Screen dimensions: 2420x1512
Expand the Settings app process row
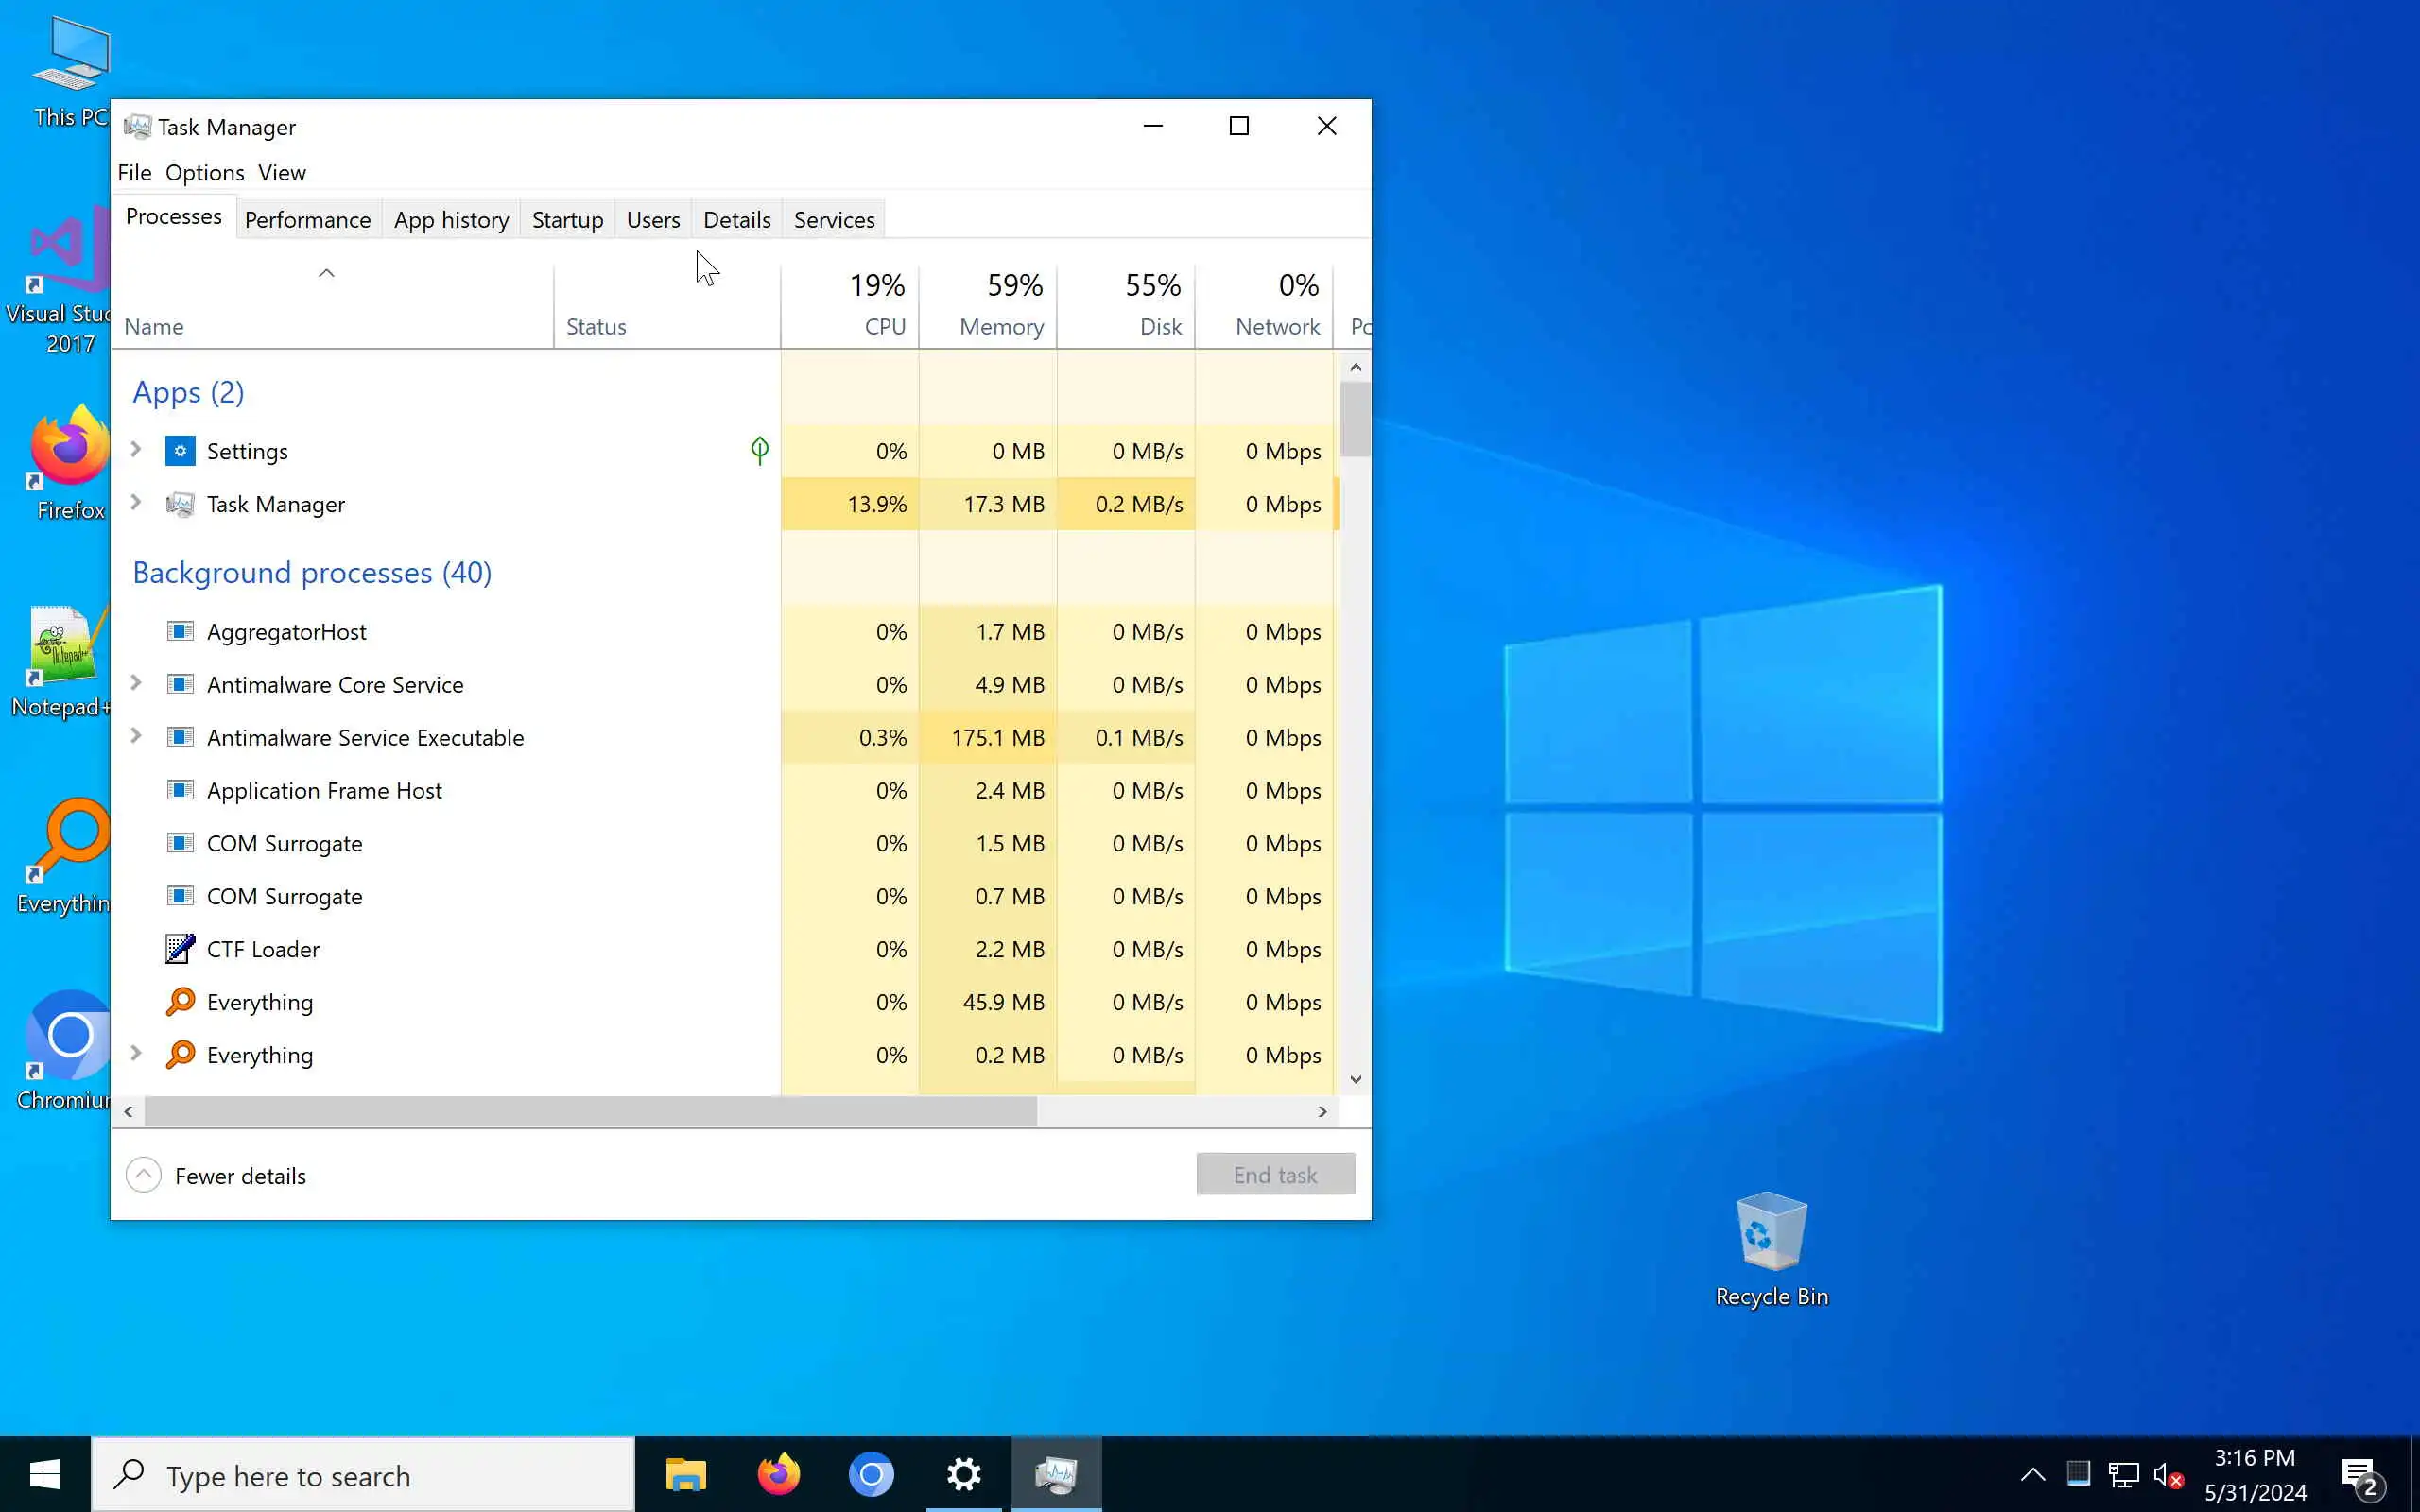pos(136,450)
